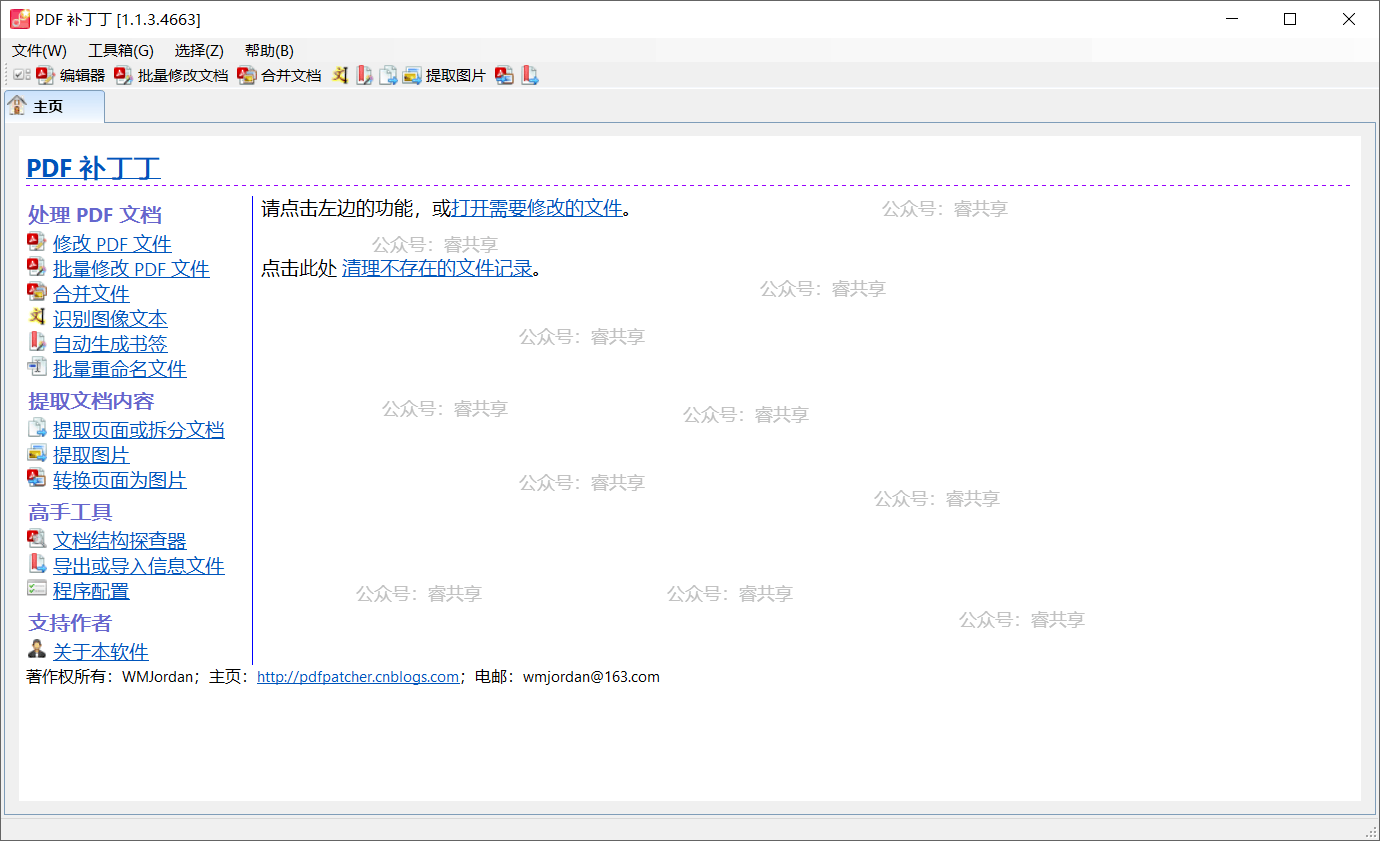Open 程序配置 from the sidebar
The image size is (1380, 841).
pos(91,591)
